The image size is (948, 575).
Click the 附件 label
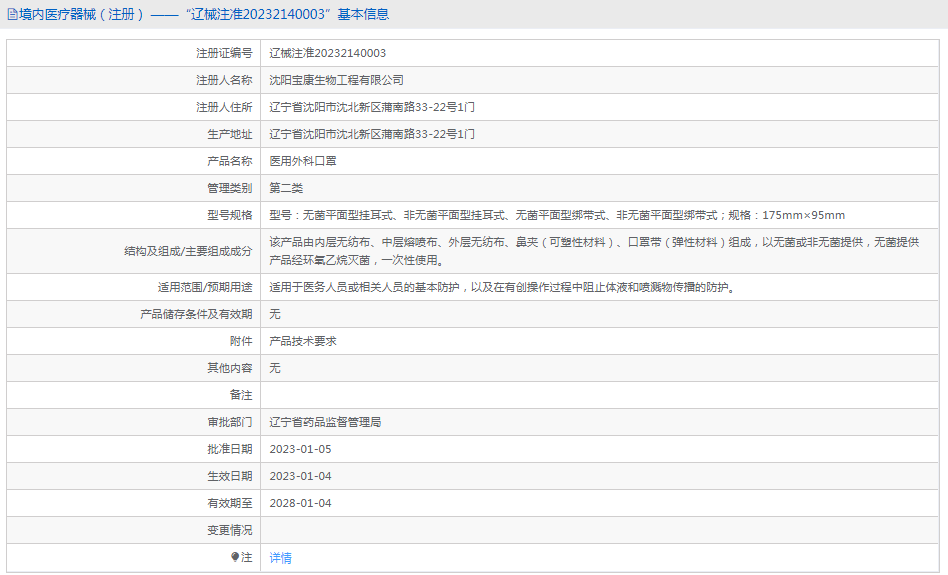tap(241, 341)
